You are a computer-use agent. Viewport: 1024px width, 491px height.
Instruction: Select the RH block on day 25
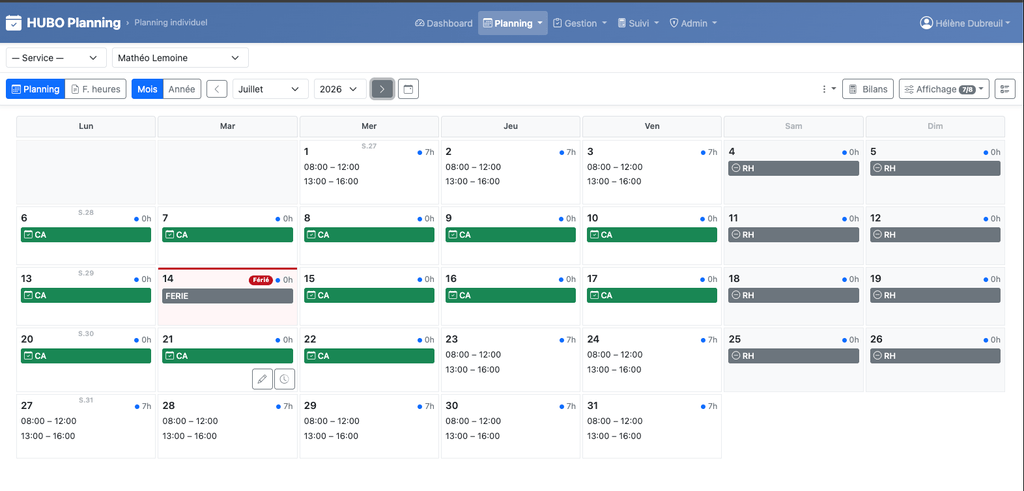(x=793, y=356)
